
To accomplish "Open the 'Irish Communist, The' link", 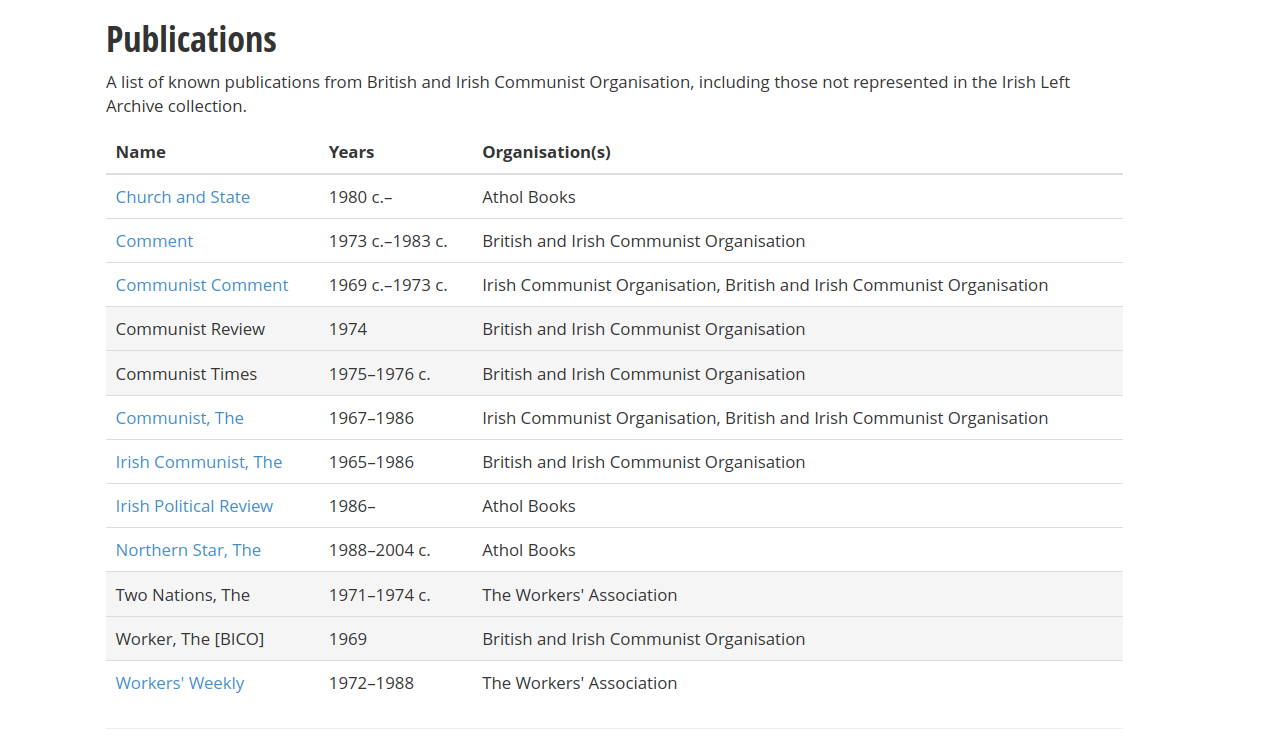I will tap(198, 462).
